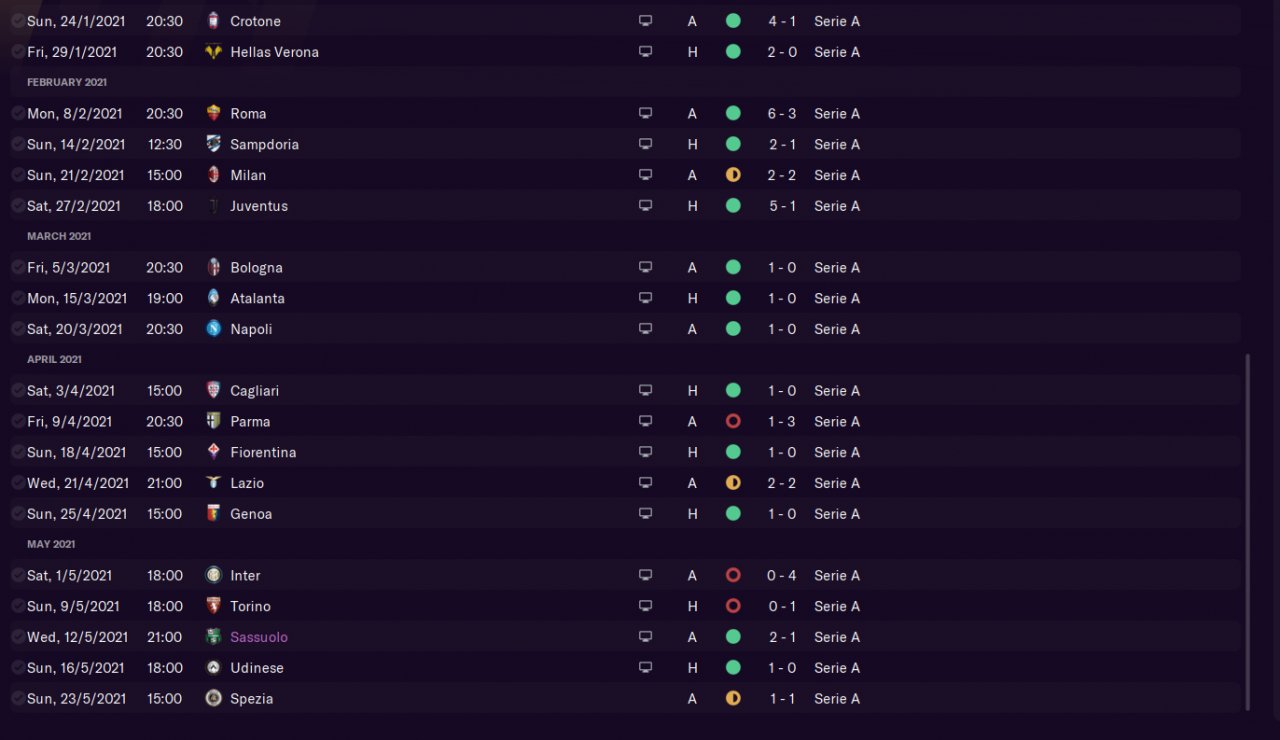Click the green win indicator for Atalanta match
This screenshot has width=1280, height=740.
pyautogui.click(x=733, y=298)
